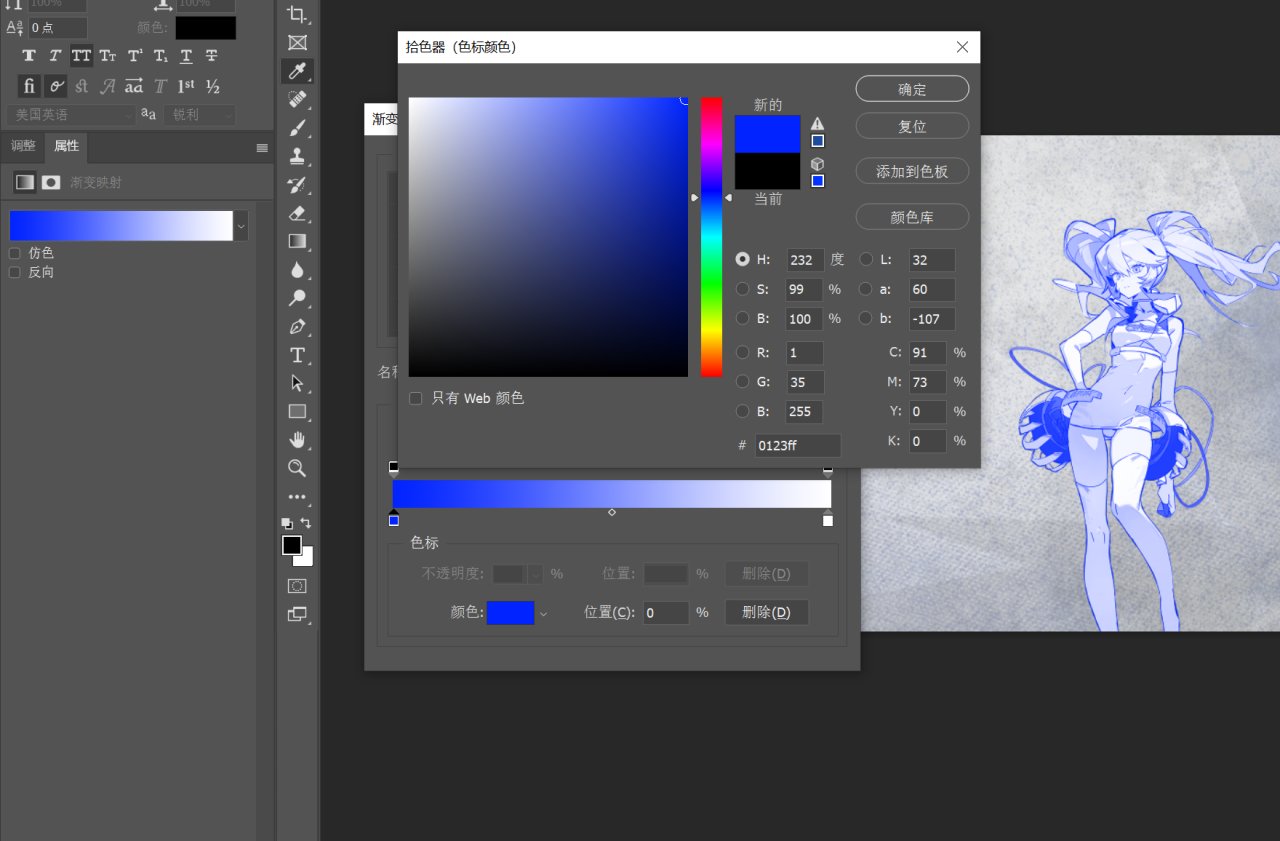The image size is (1280, 841).
Task: Select the Frame tool
Action: [297, 42]
